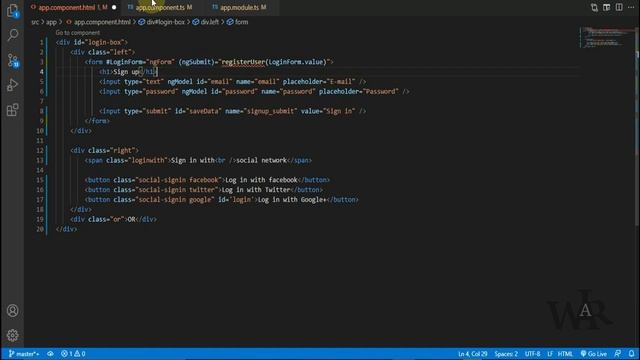Split the editor right

click(x=619, y=7)
